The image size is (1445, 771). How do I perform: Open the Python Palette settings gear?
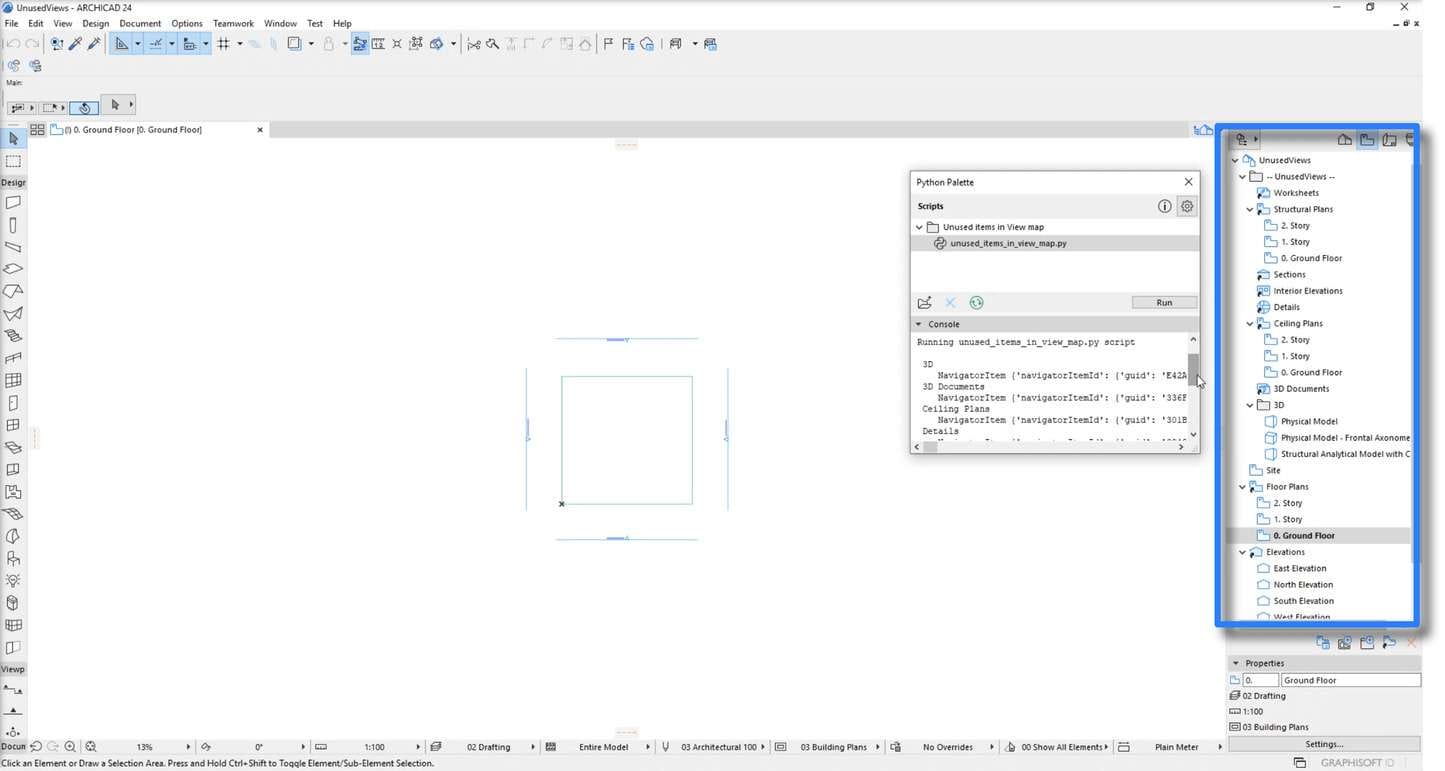[x=1187, y=206]
